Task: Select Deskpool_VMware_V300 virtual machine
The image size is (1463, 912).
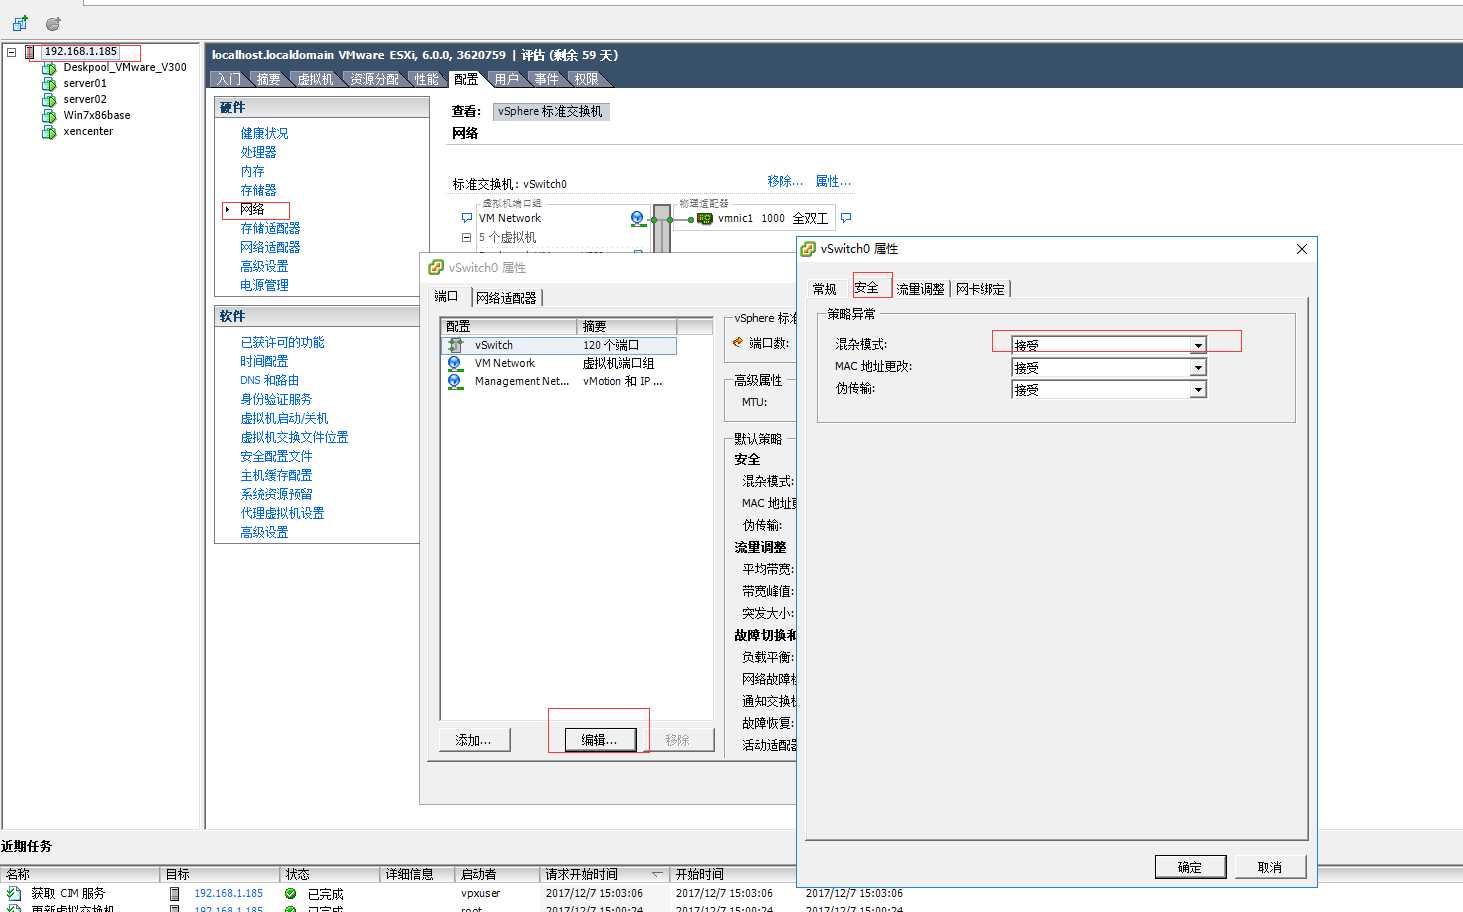Action: coord(125,67)
